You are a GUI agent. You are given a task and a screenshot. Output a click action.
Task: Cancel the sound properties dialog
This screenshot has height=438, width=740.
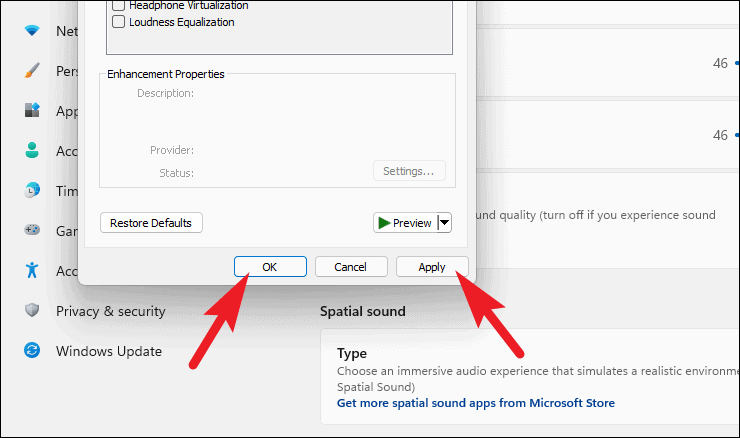tap(351, 267)
